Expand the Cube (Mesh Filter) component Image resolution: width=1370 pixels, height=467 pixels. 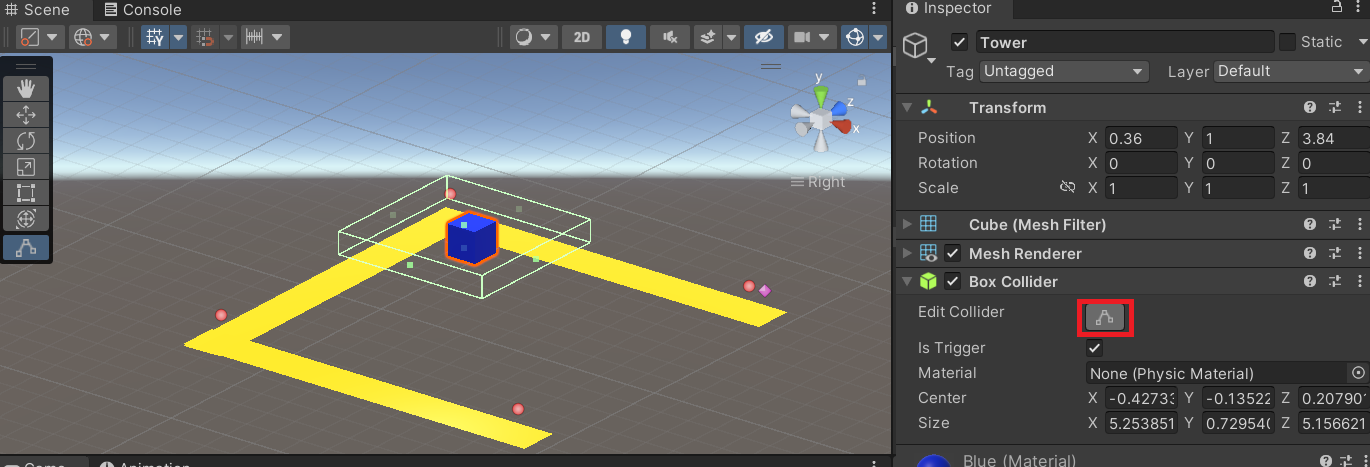907,224
